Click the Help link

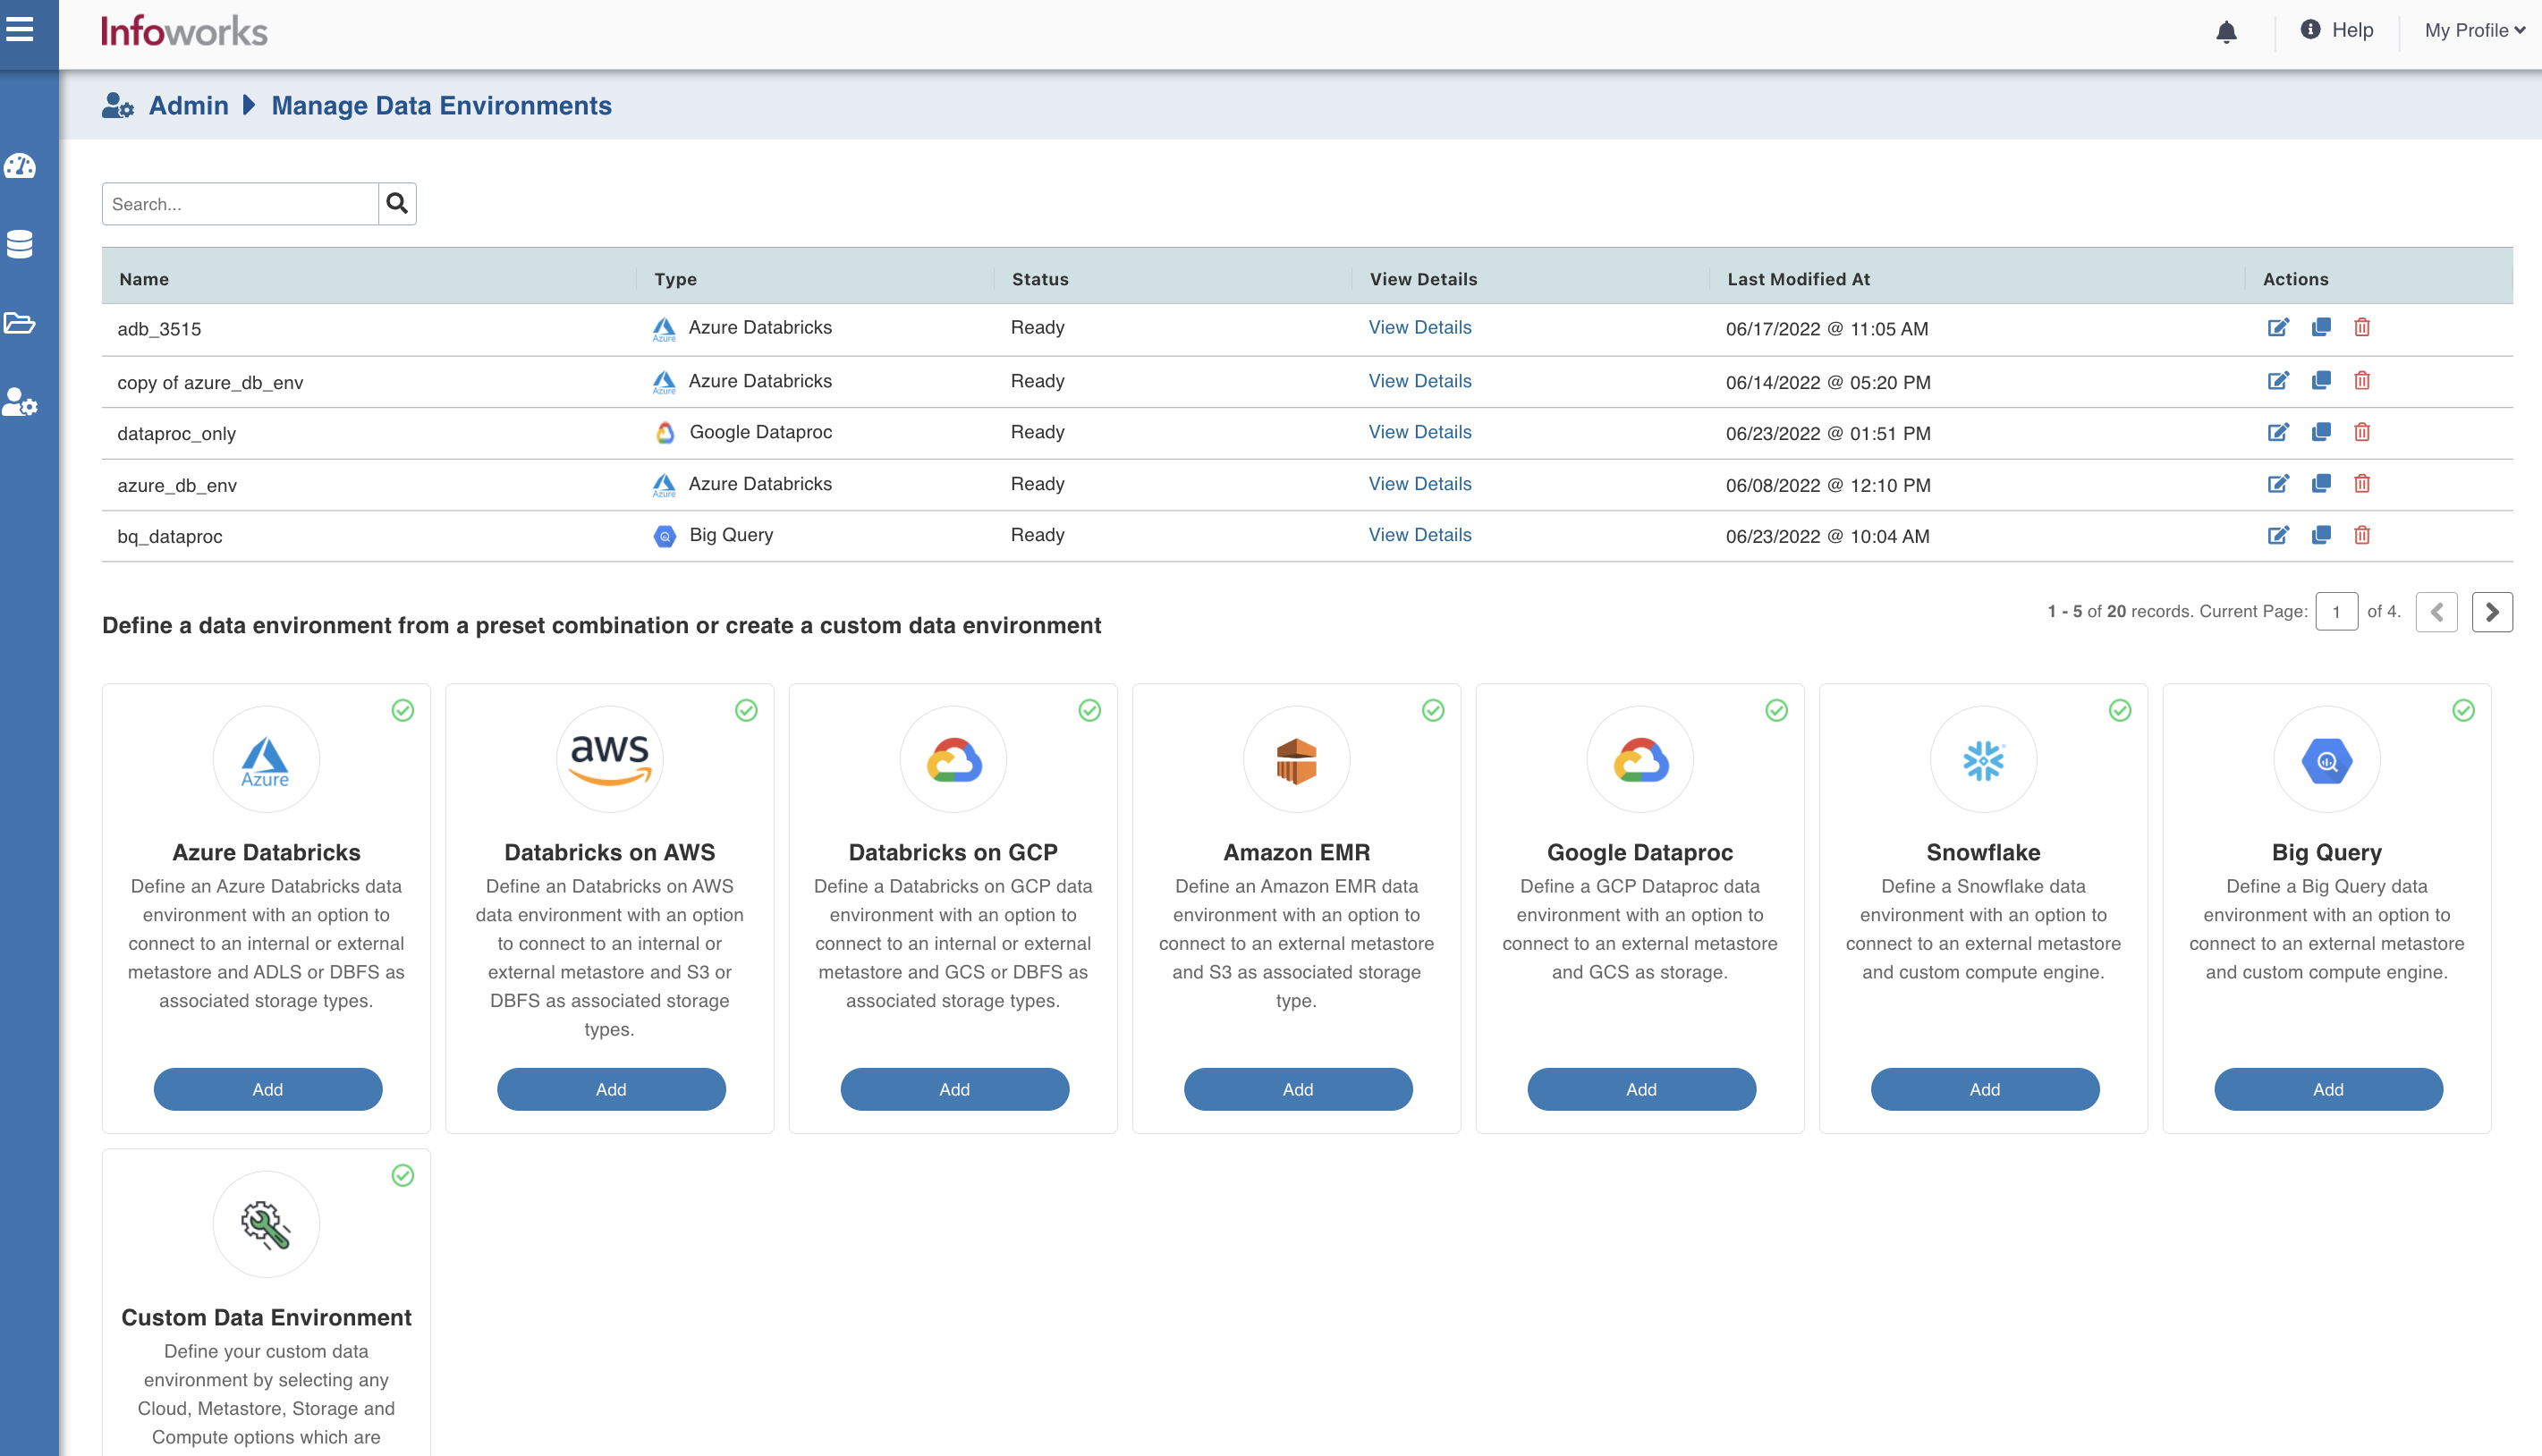tap(2337, 30)
